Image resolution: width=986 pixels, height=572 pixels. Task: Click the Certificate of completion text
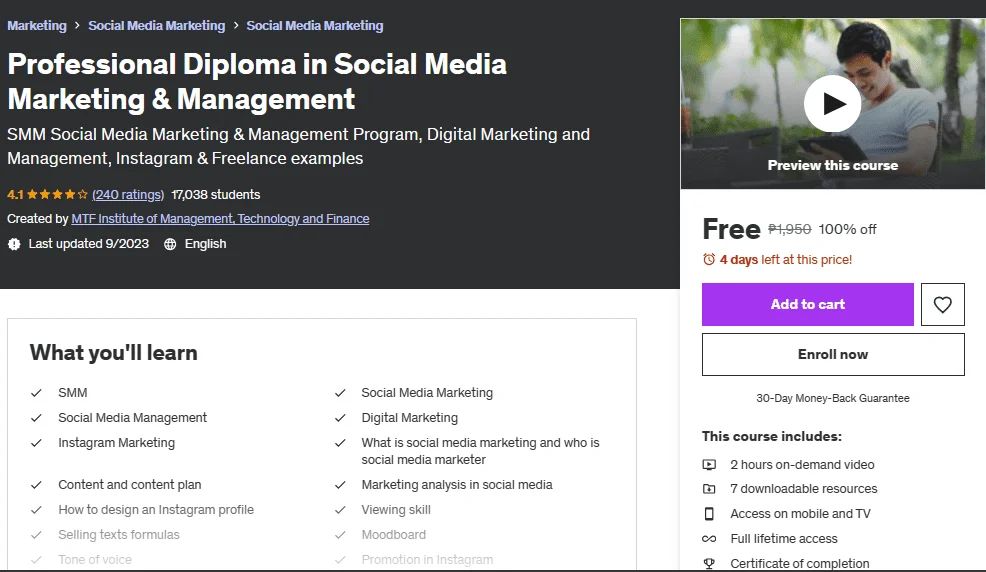coord(800,564)
